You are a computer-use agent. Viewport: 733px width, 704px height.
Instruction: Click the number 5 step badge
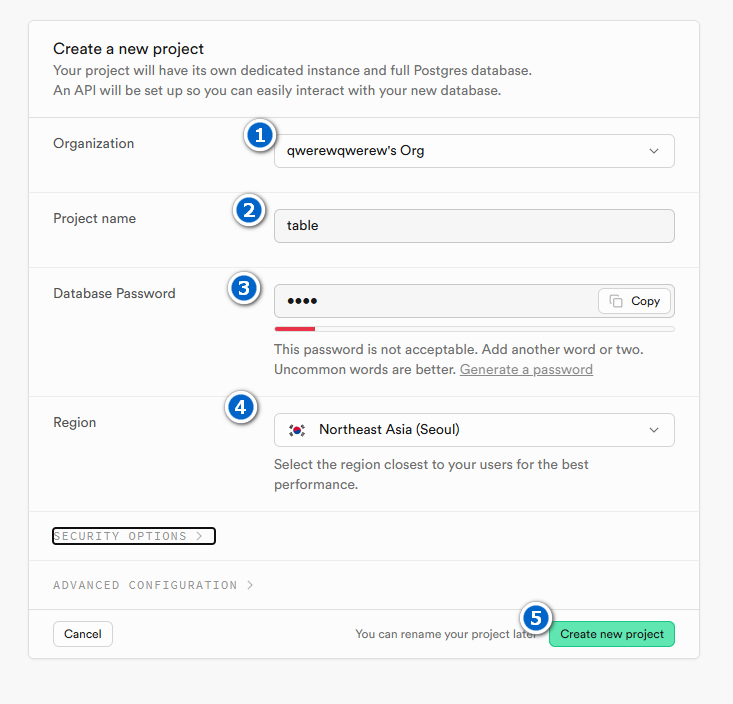point(536,619)
